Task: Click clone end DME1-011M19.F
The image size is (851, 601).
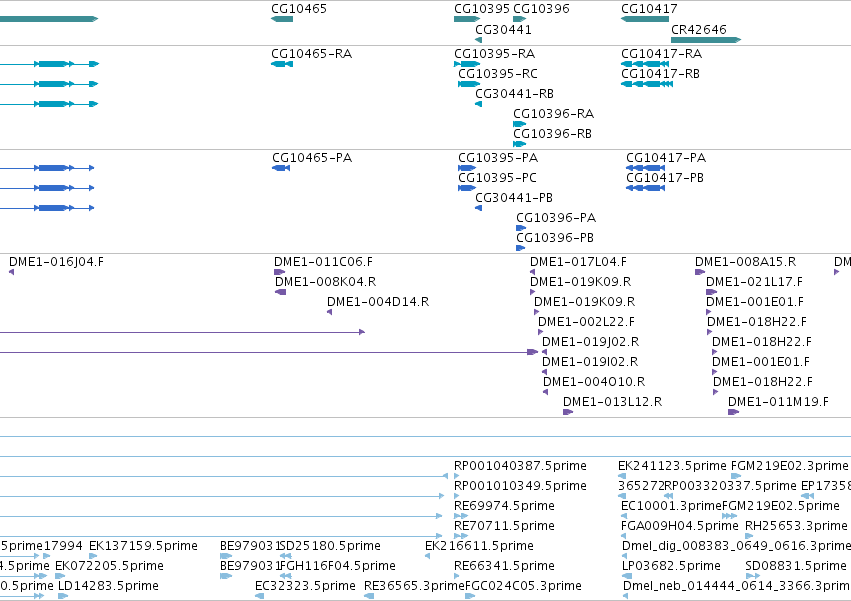Action: (x=778, y=403)
